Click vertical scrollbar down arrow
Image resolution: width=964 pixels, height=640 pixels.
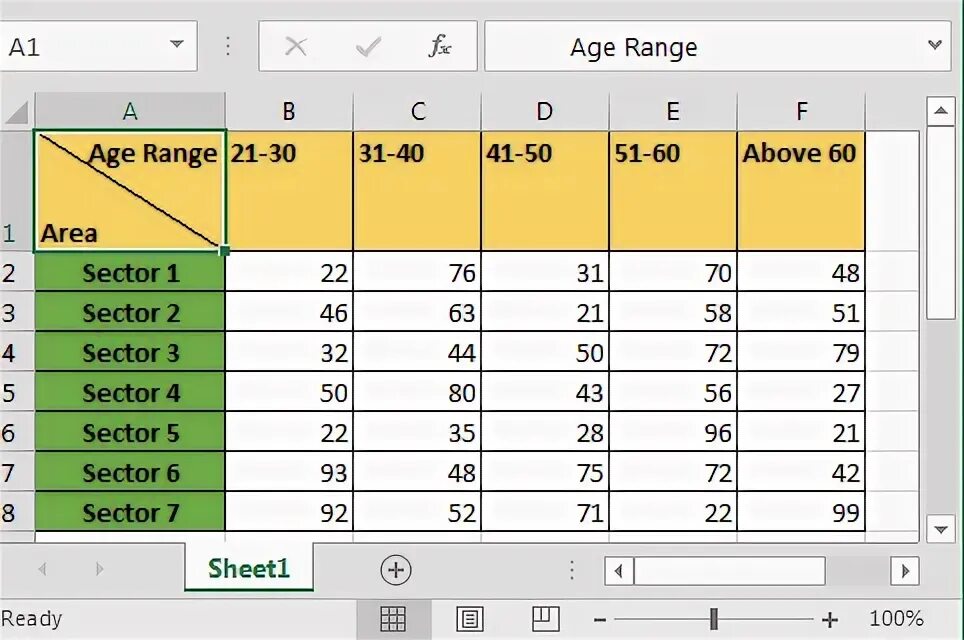coord(940,529)
